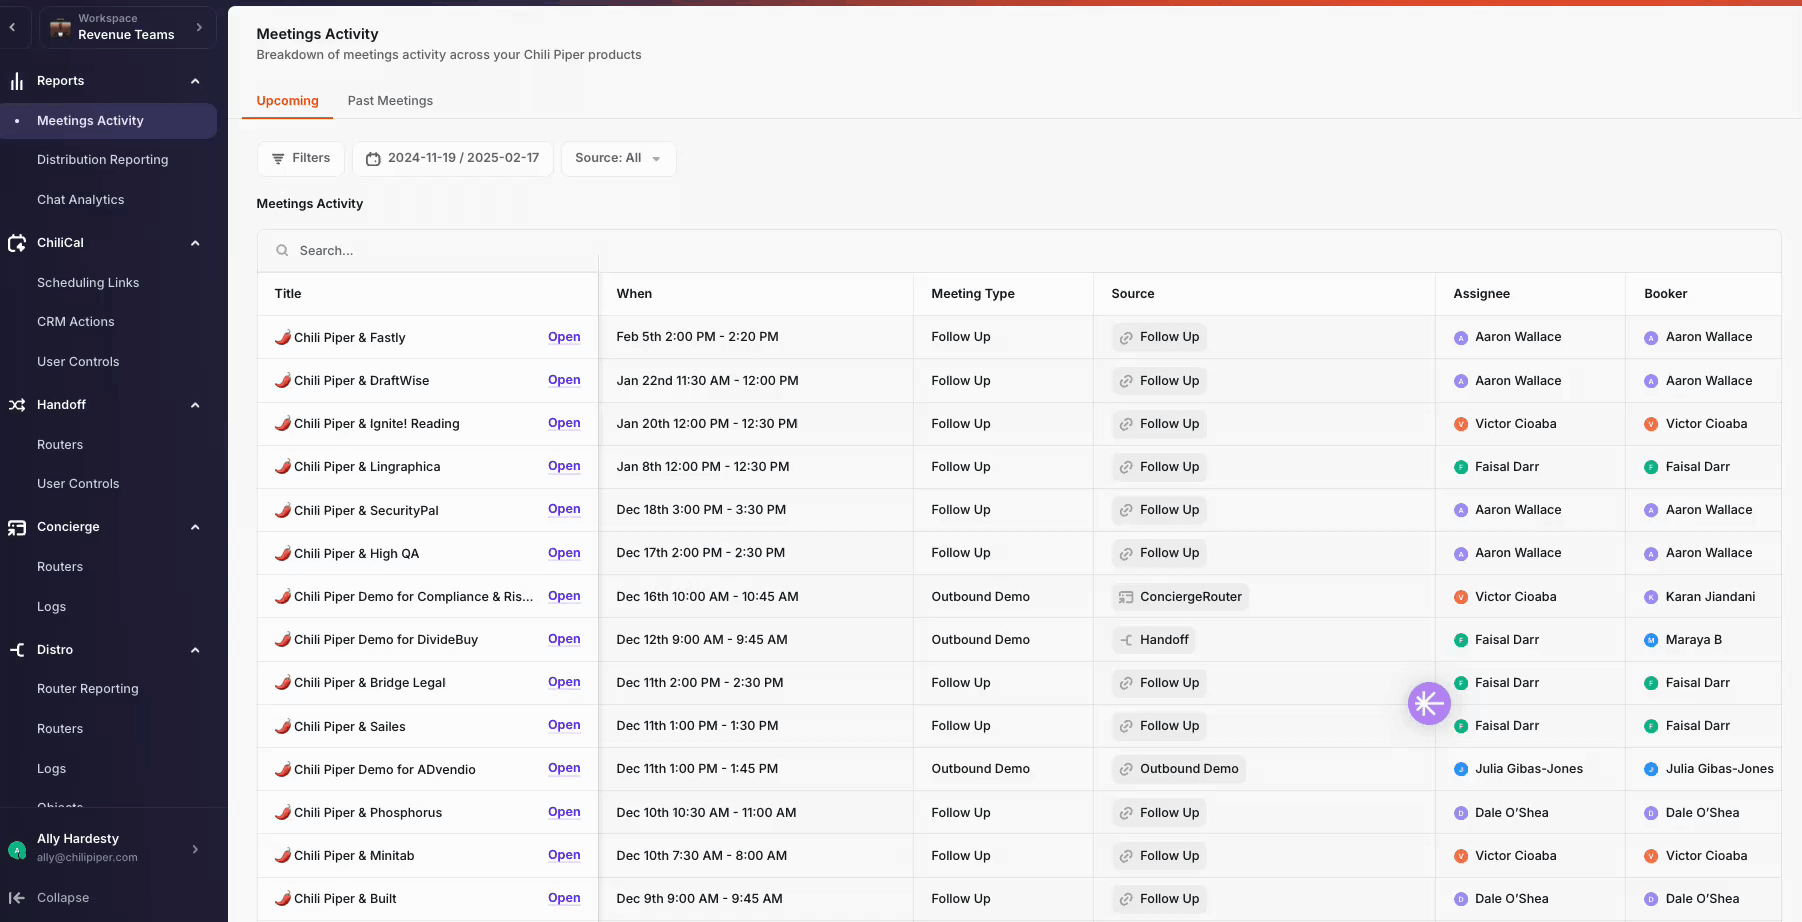Image resolution: width=1802 pixels, height=922 pixels.
Task: Click chili icon for Chili Piper & Fastly
Action: pyautogui.click(x=283, y=337)
